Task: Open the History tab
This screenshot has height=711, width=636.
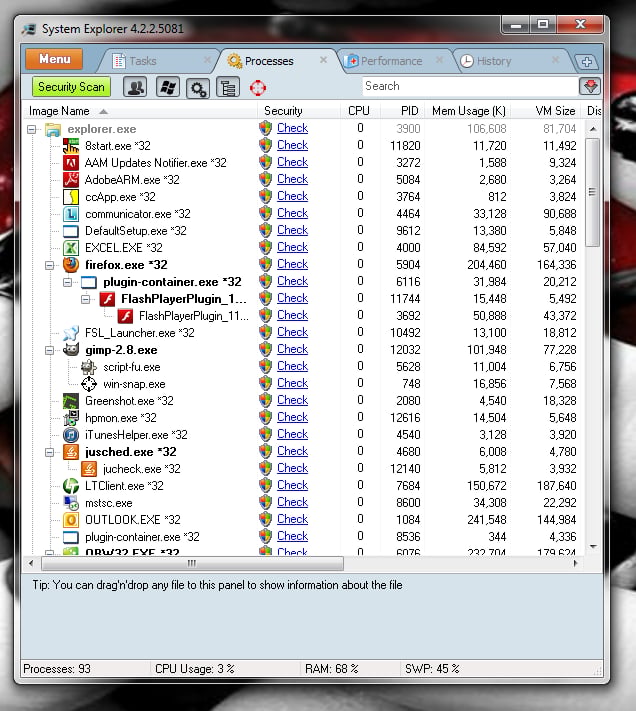Action: [x=494, y=61]
